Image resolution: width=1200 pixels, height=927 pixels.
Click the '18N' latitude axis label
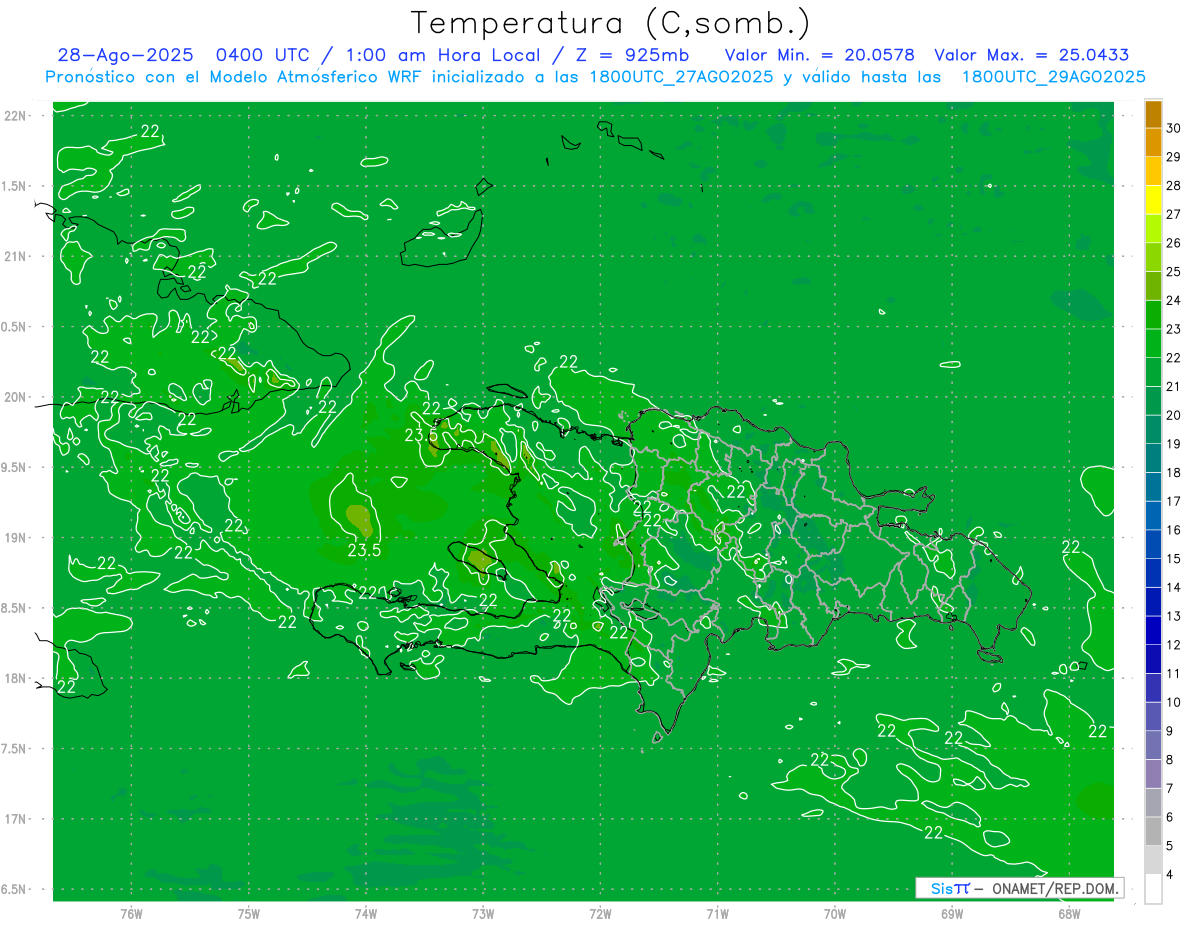pyautogui.click(x=16, y=678)
